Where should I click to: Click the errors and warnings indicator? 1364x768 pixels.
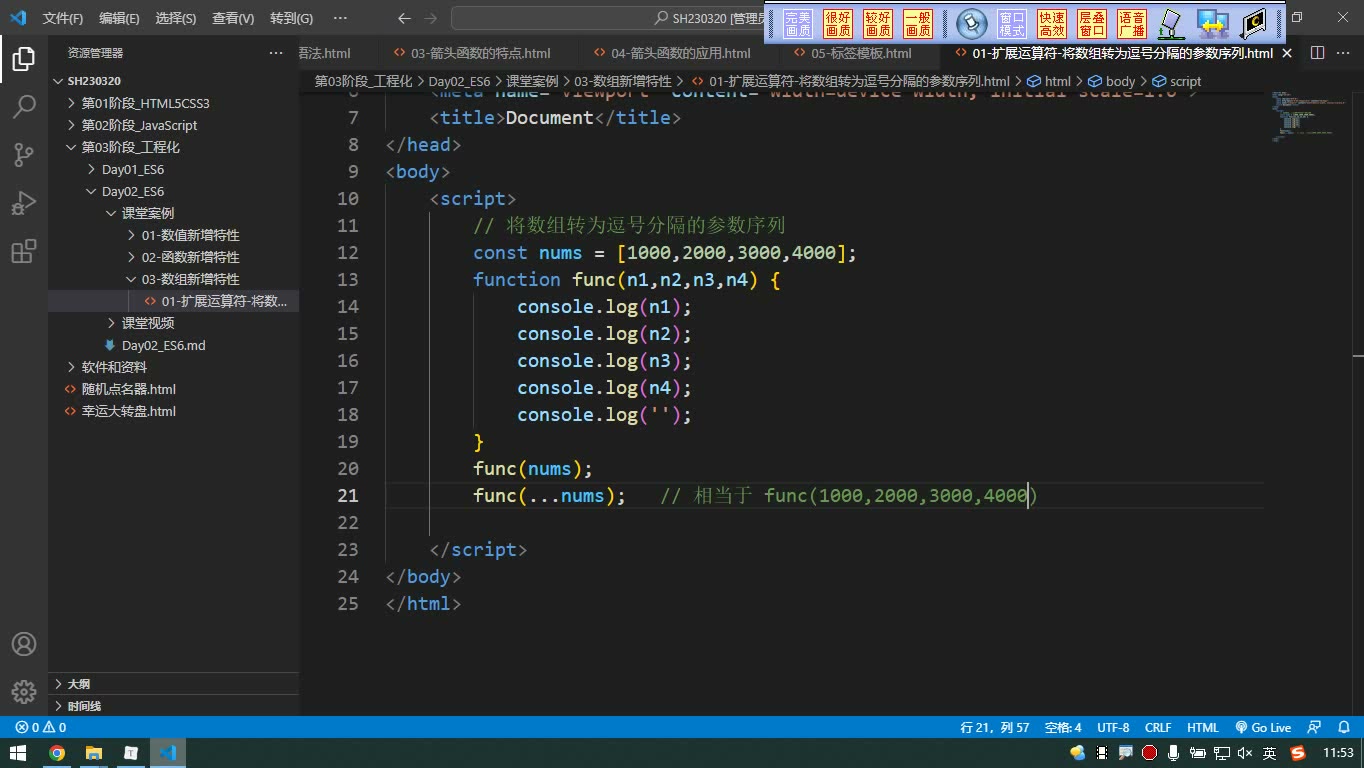pyautogui.click(x=41, y=728)
